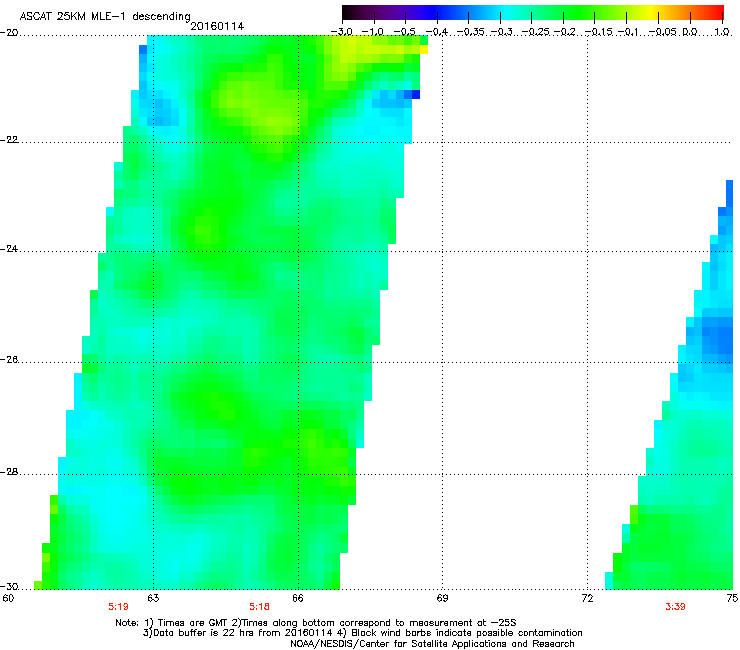Click the red swath time 3:39
Viewport: 740px width, 650px height.
(675, 607)
